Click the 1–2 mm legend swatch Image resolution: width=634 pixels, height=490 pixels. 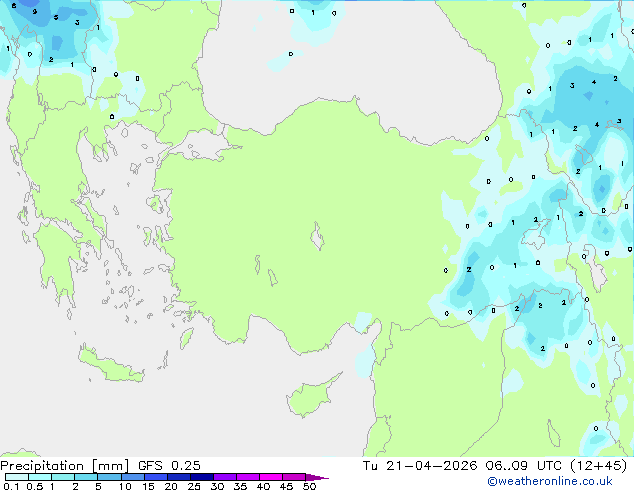pyautogui.click(x=63, y=477)
